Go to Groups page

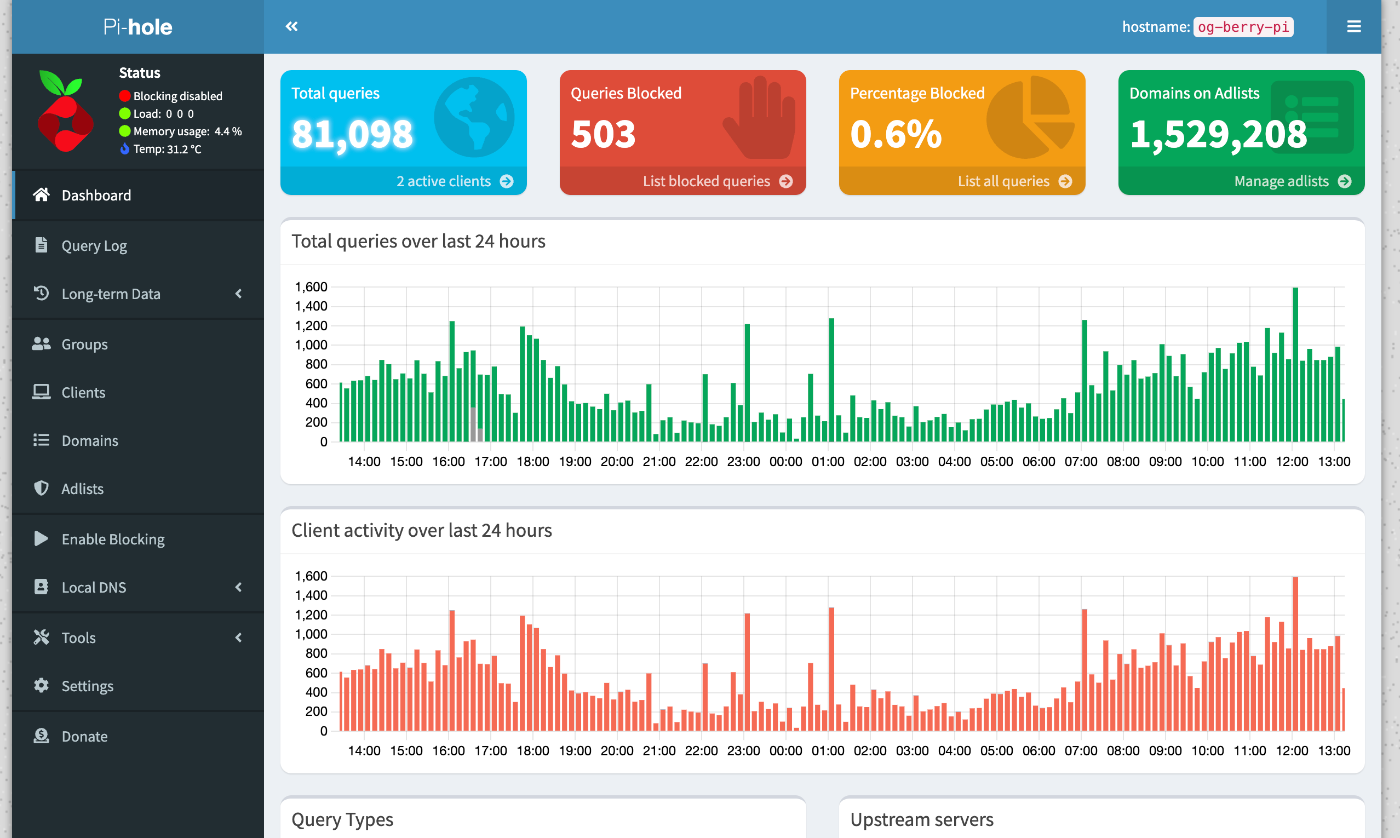(138, 344)
